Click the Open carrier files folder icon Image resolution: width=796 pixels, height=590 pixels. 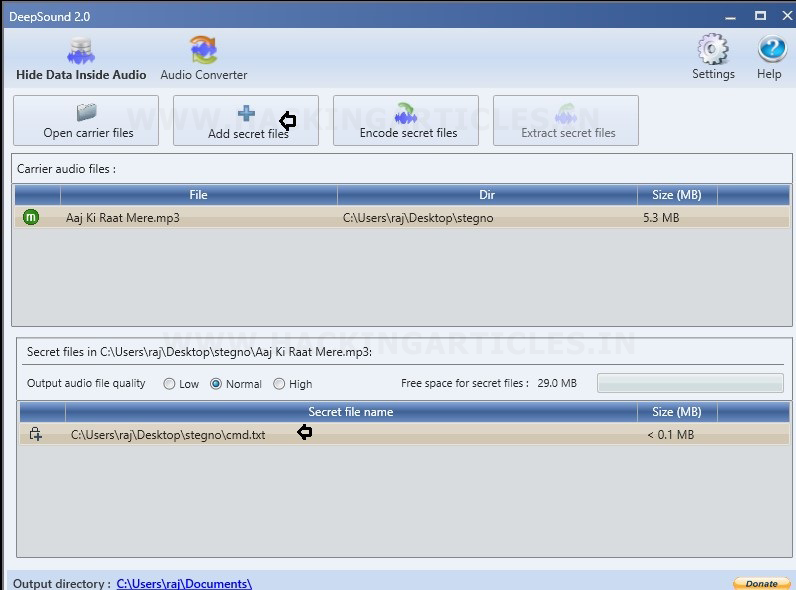(x=86, y=112)
